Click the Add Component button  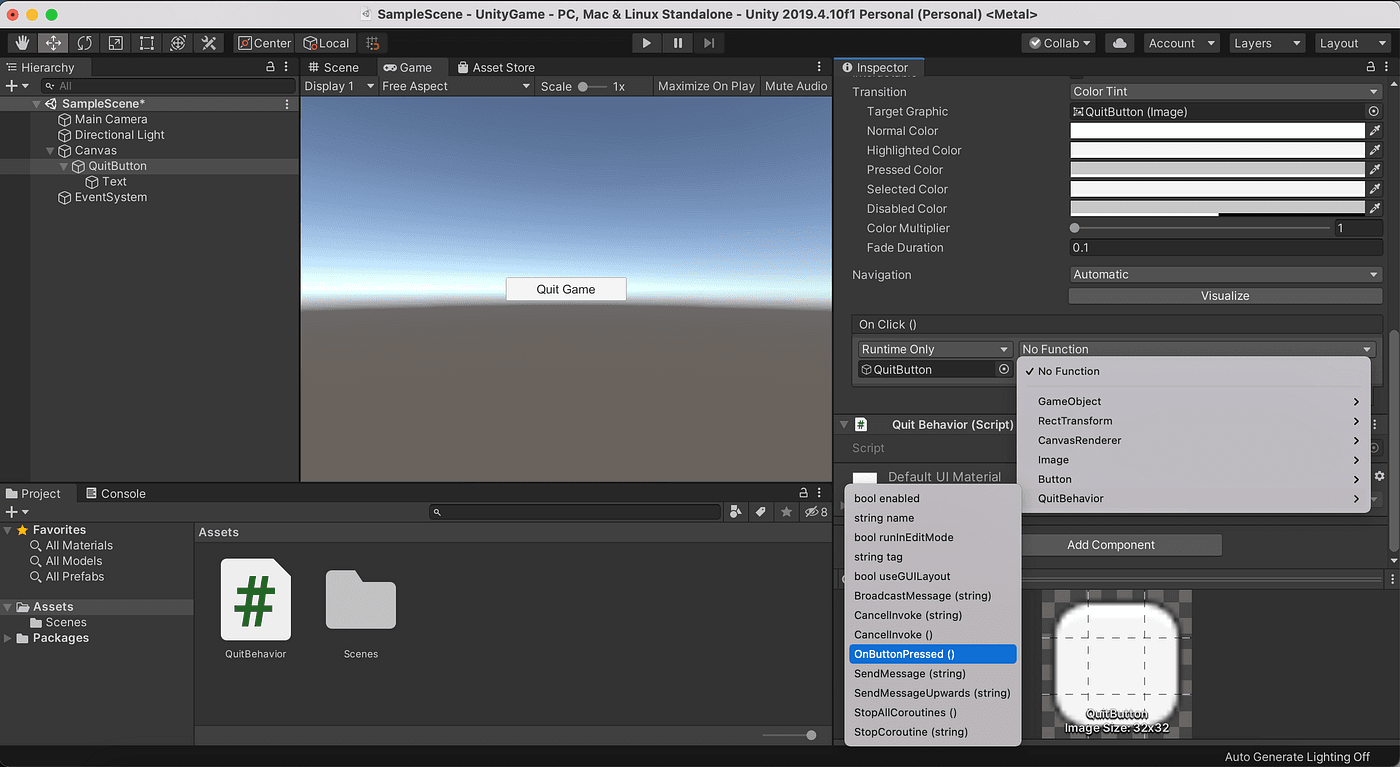(1110, 545)
